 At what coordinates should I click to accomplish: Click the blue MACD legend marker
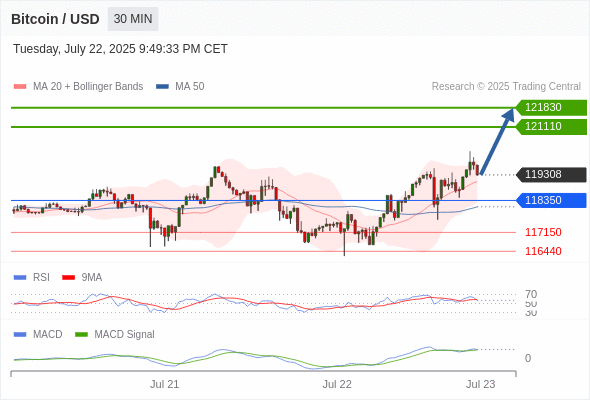(20, 335)
